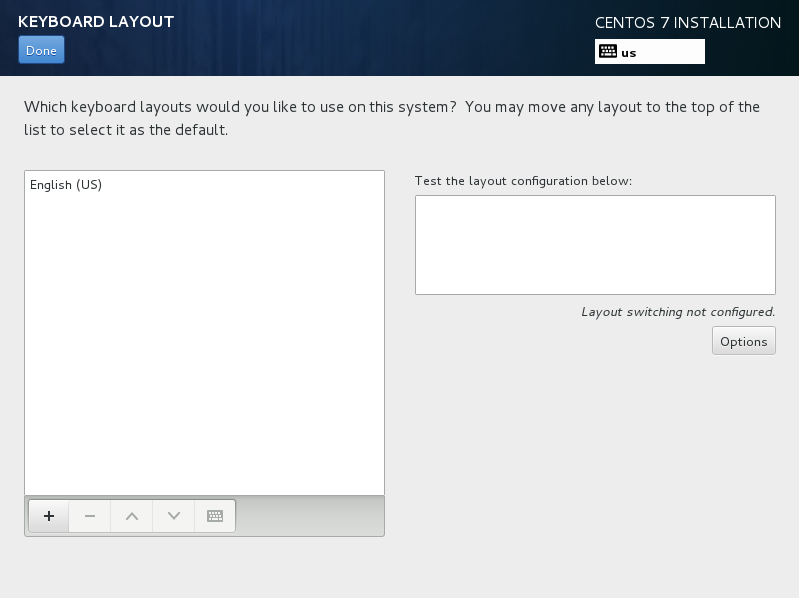Add a keyboard layout with plus icon
This screenshot has width=799, height=598.
pyautogui.click(x=49, y=516)
